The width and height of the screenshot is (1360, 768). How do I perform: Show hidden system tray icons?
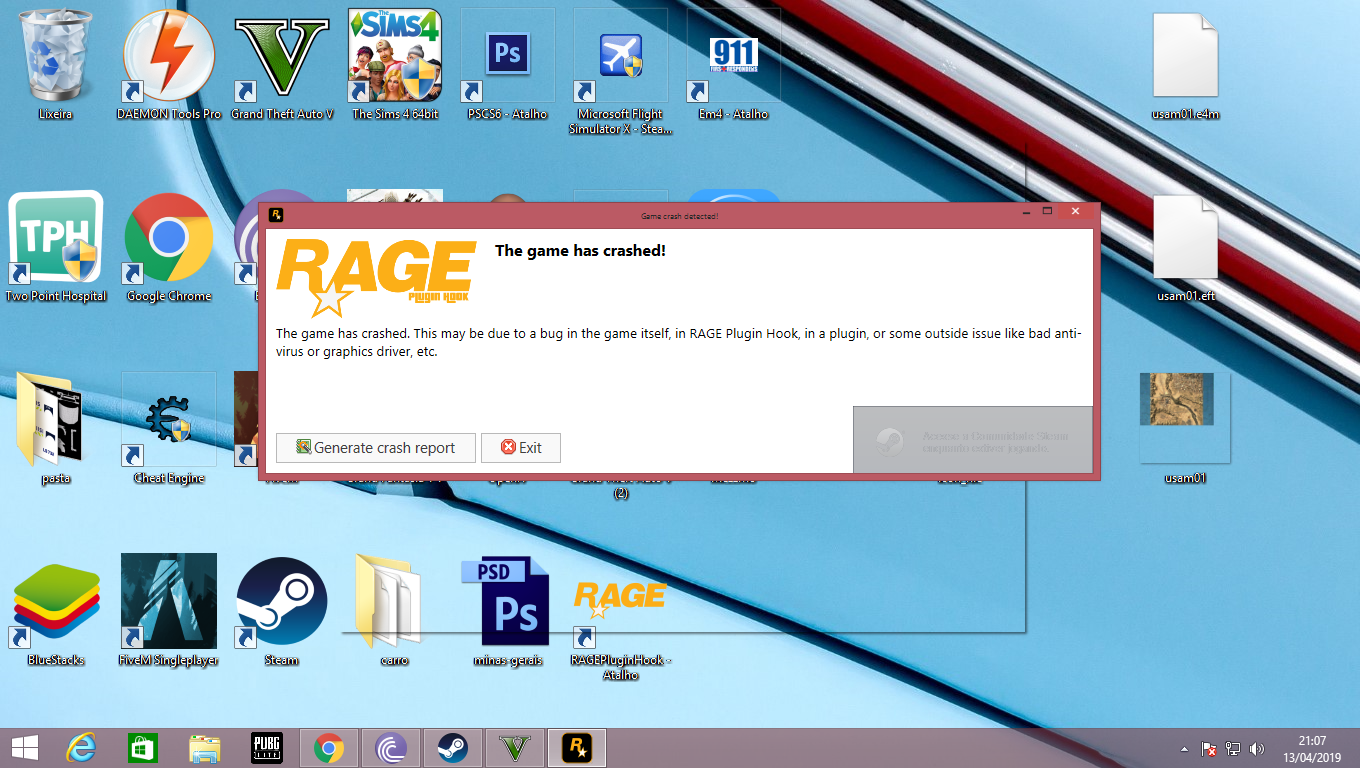(x=1185, y=749)
